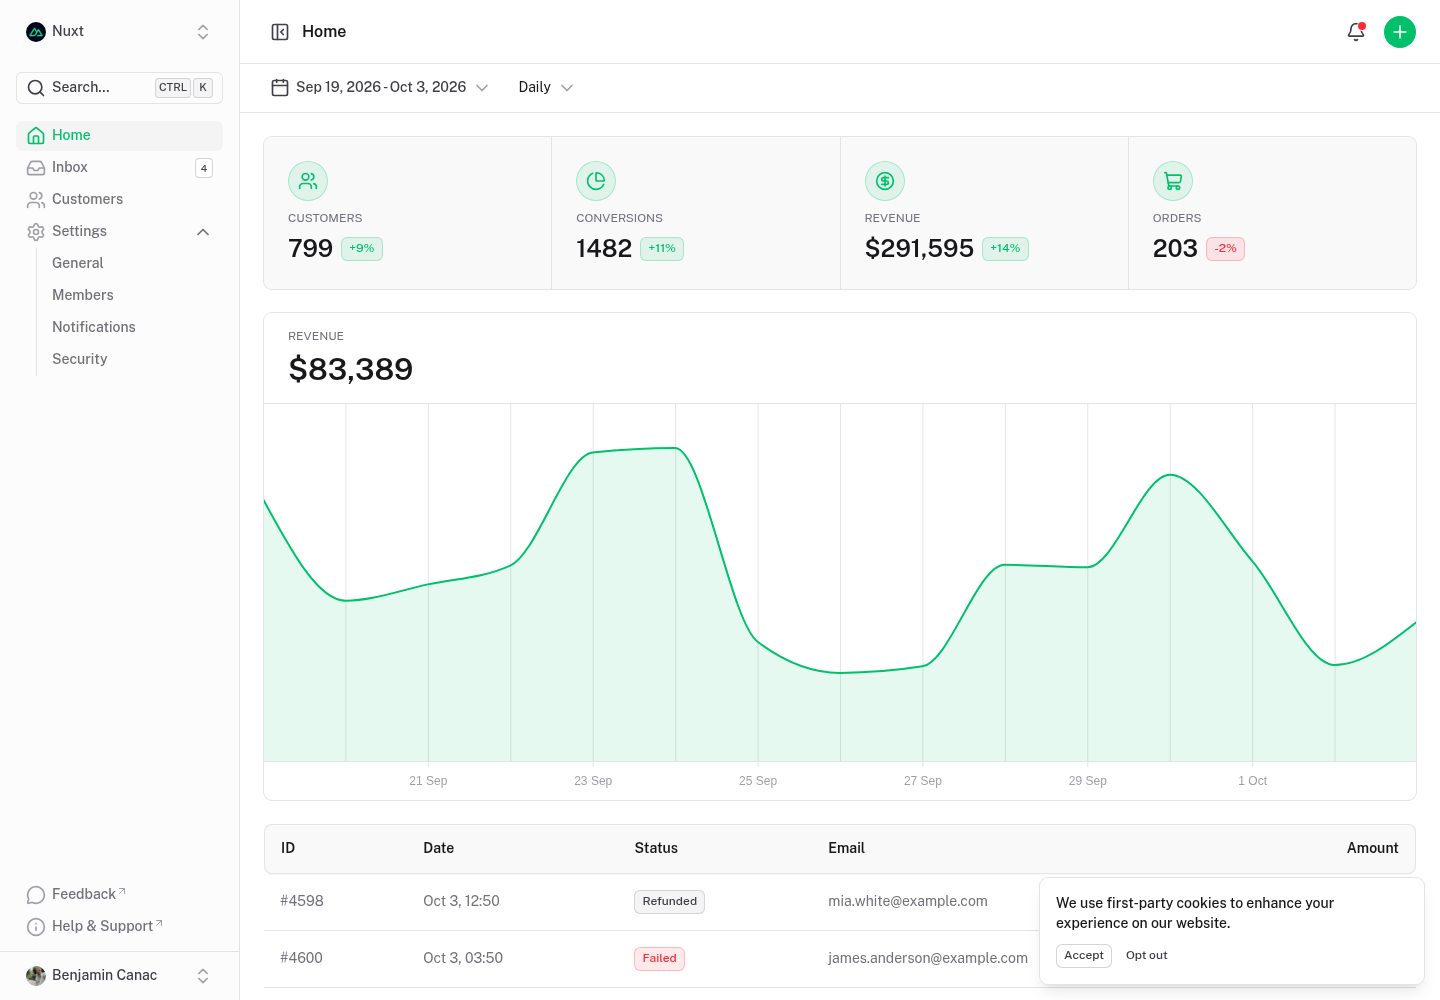
Task: Open the Help & Support link
Action: click(x=119, y=927)
